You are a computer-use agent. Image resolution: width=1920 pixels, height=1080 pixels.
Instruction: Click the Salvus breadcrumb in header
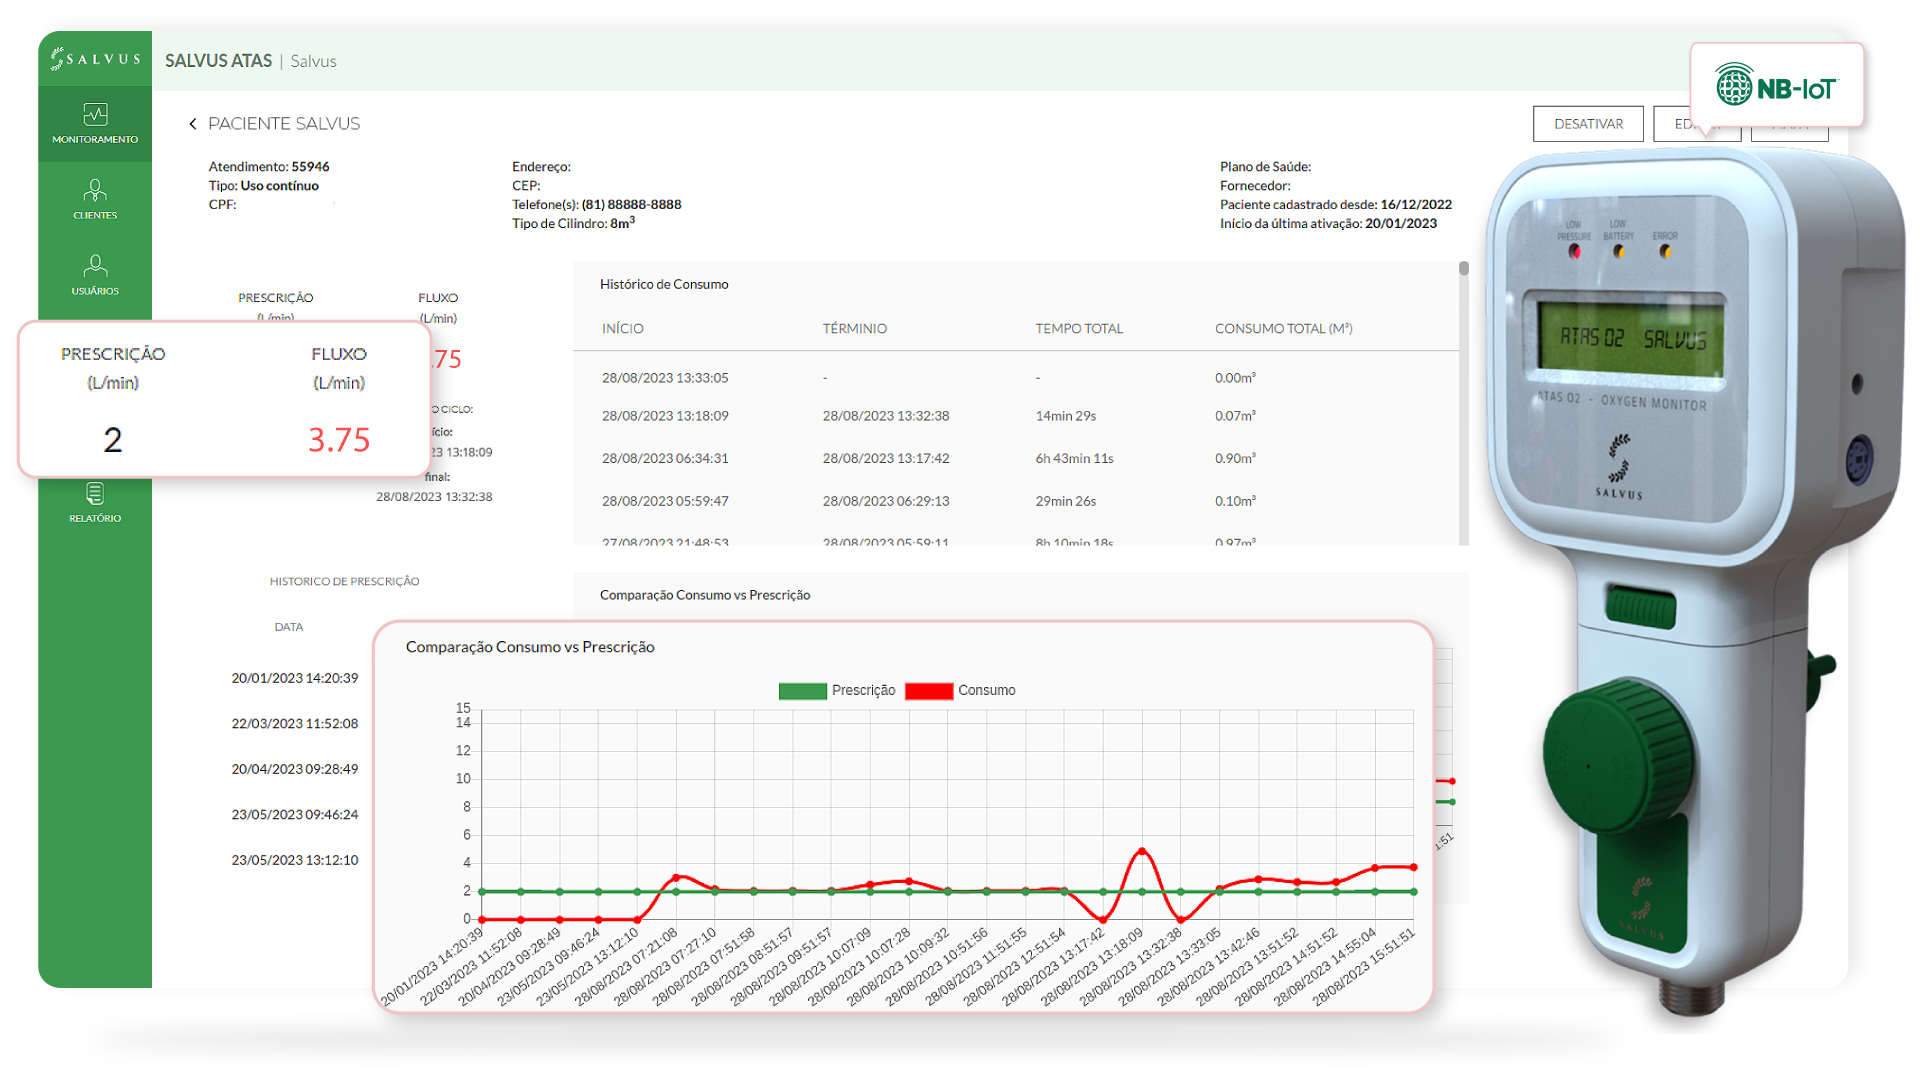pos(313,61)
